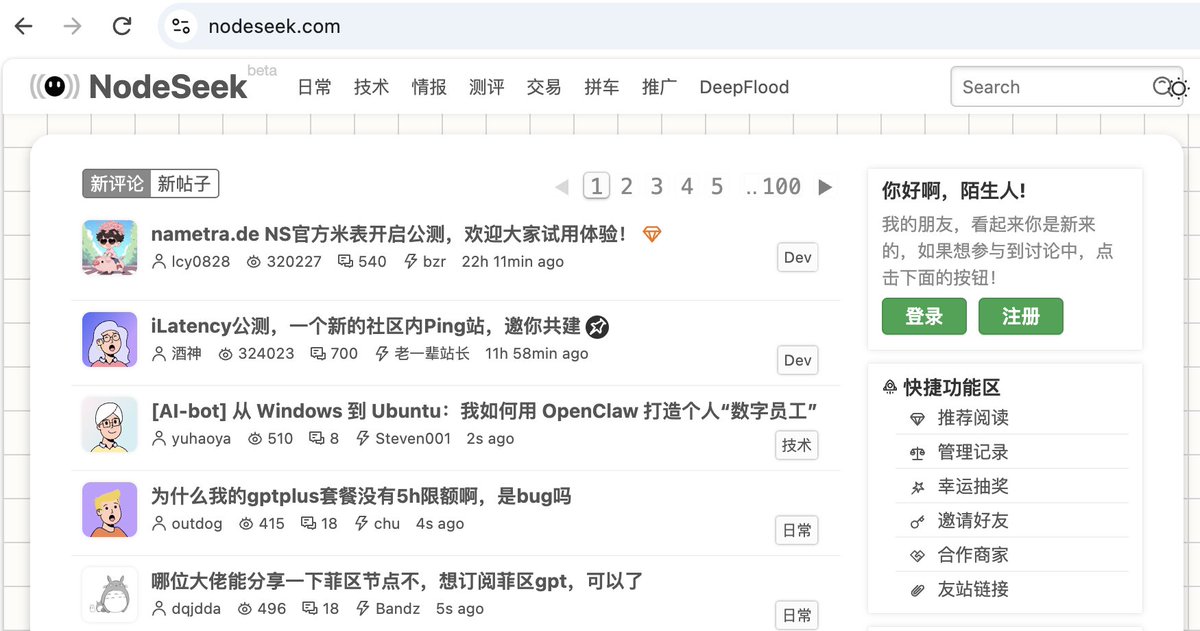Open the 拼车 nav category
The image size is (1200, 631).
[602, 87]
